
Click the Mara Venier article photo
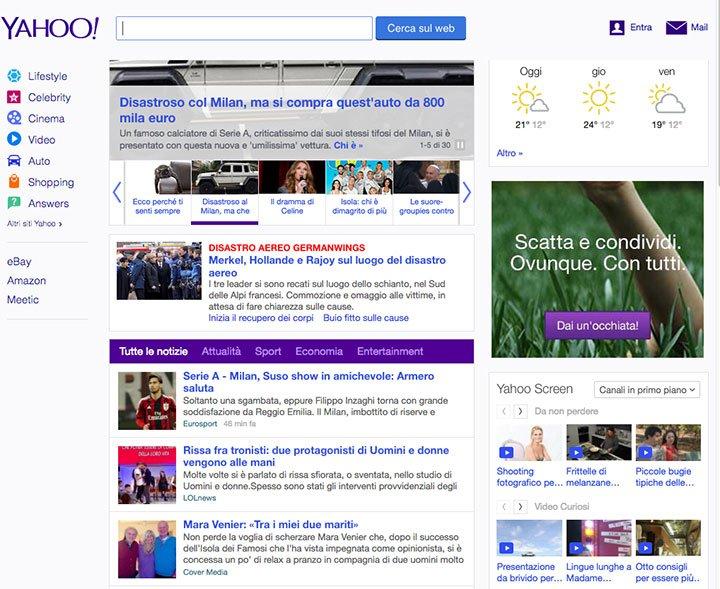click(147, 549)
